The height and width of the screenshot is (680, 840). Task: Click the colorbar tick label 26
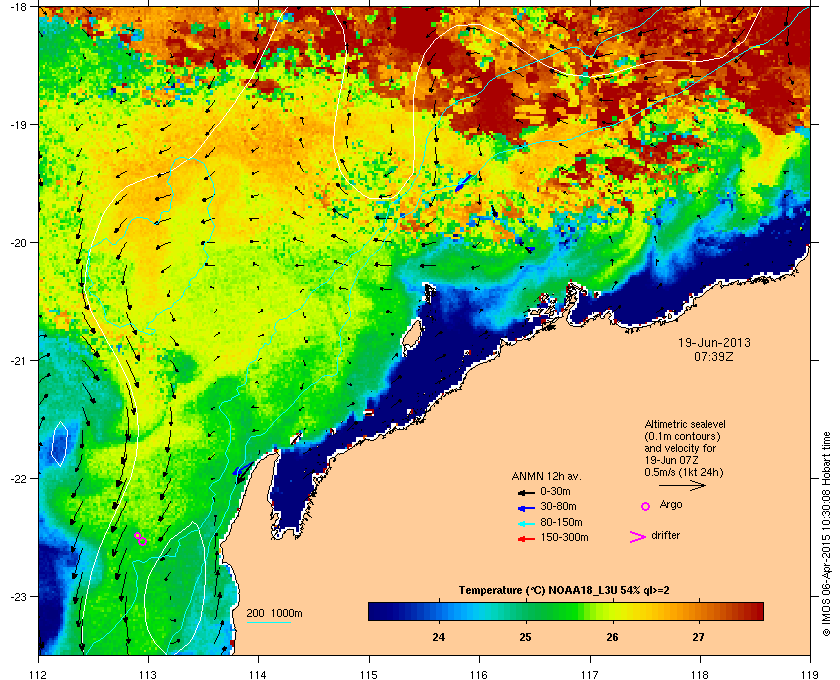point(612,637)
